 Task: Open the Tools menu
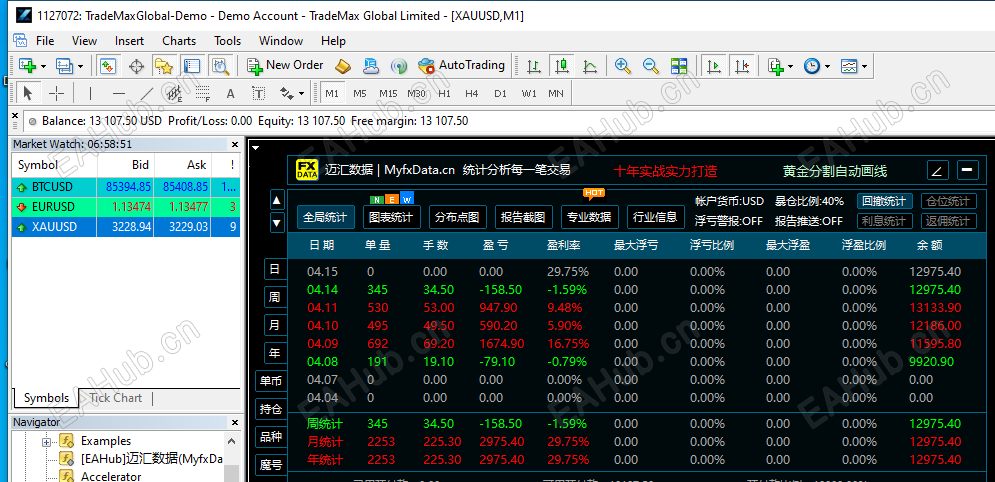point(227,41)
